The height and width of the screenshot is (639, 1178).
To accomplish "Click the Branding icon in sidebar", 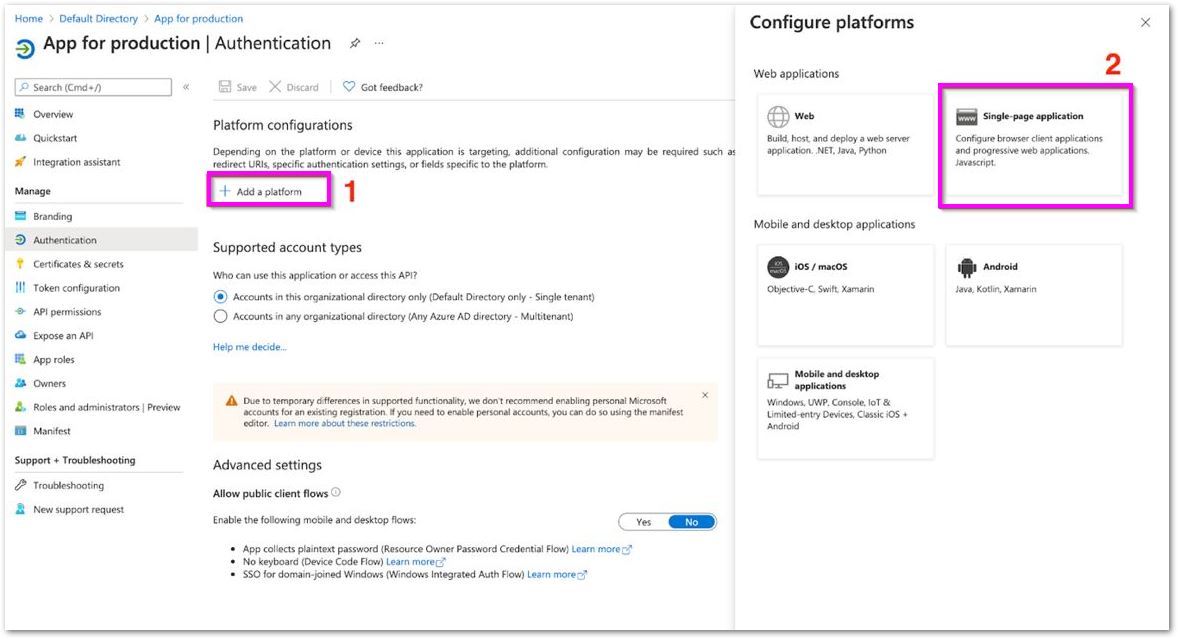I will tap(20, 216).
